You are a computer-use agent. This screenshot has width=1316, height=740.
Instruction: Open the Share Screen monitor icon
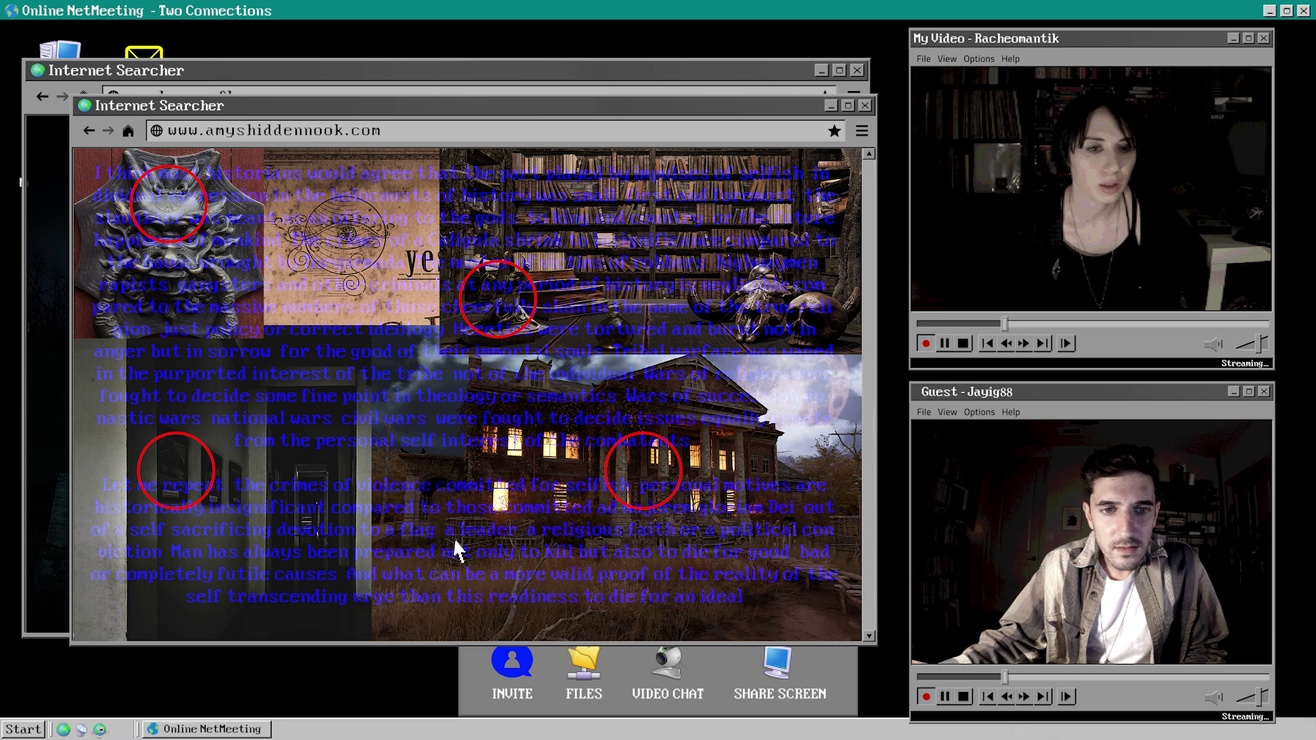pyautogui.click(x=779, y=663)
